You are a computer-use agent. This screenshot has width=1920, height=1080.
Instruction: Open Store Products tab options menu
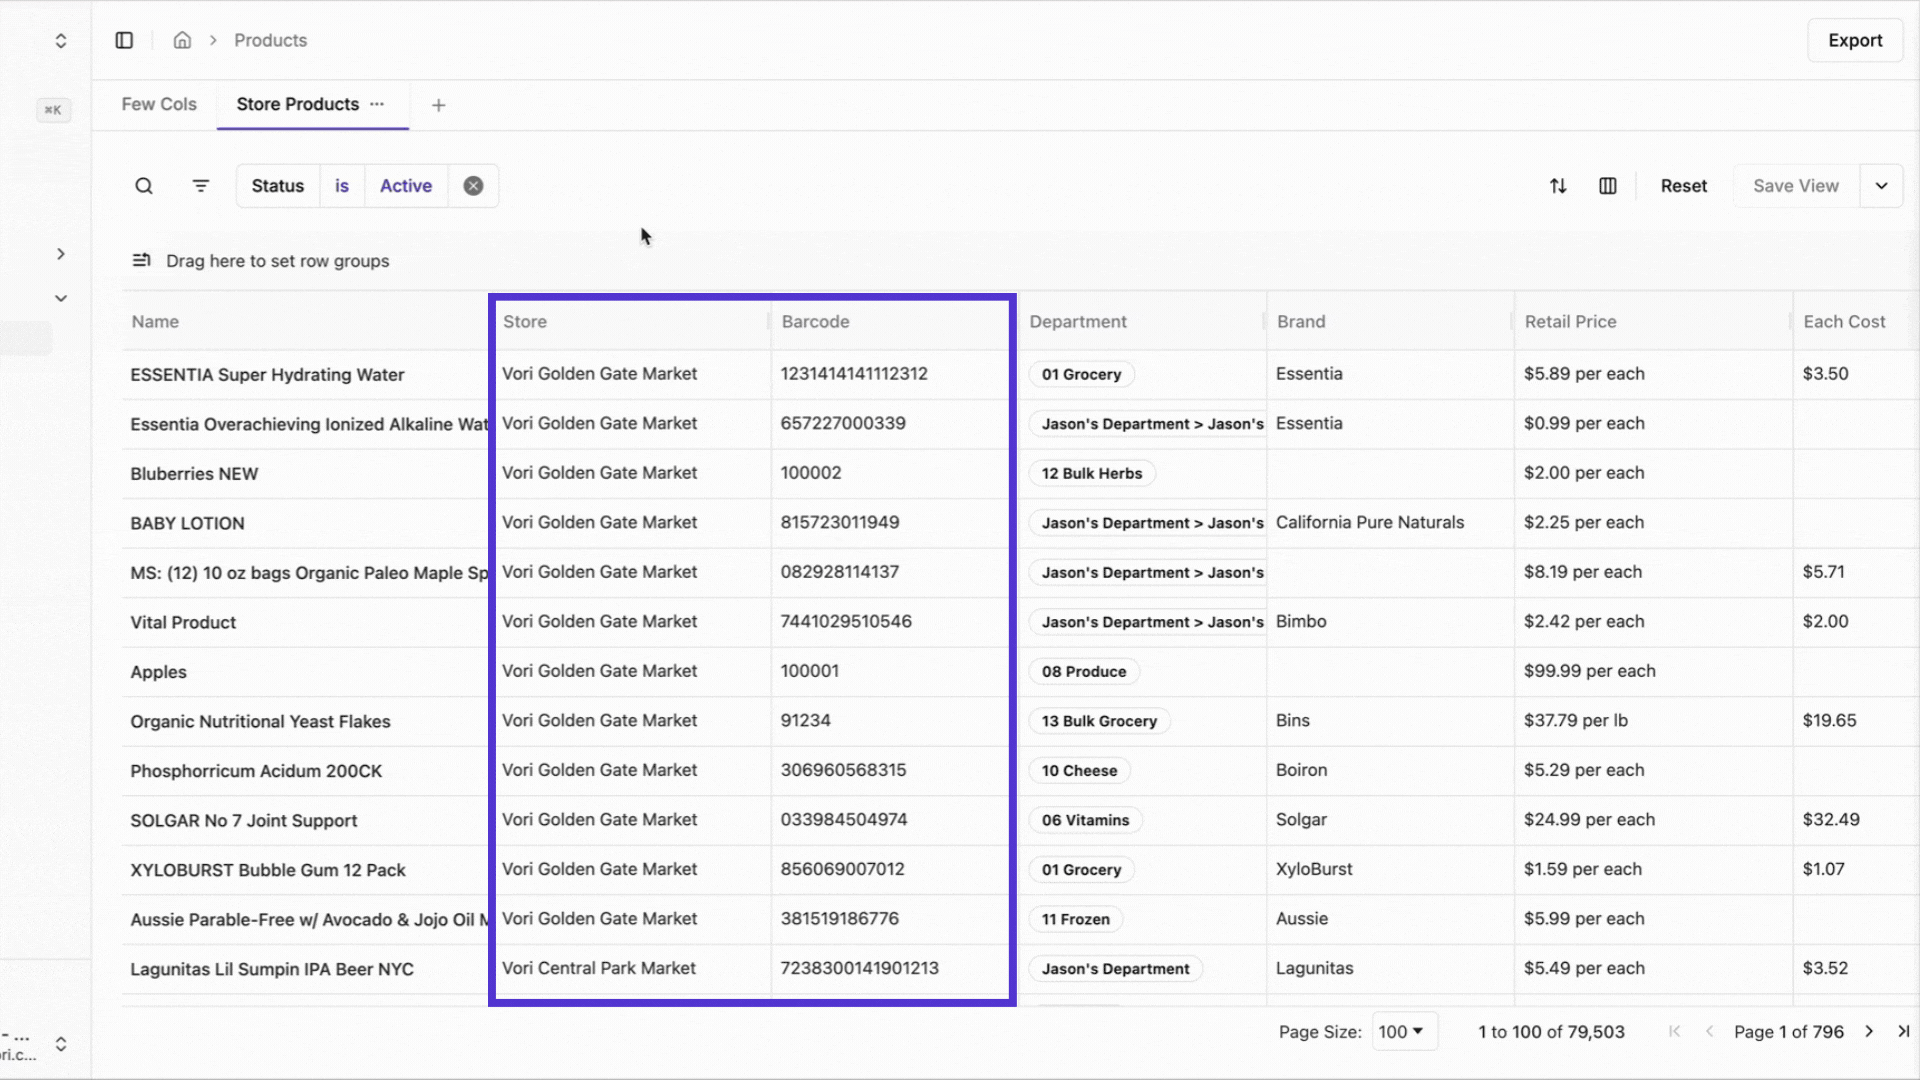coord(377,104)
